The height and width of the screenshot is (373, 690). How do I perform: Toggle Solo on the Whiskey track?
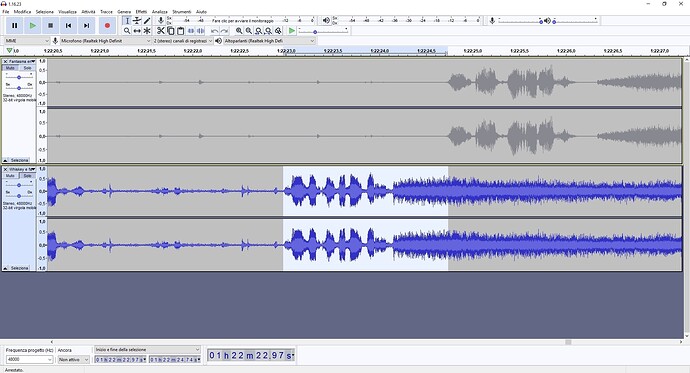click(x=27, y=176)
